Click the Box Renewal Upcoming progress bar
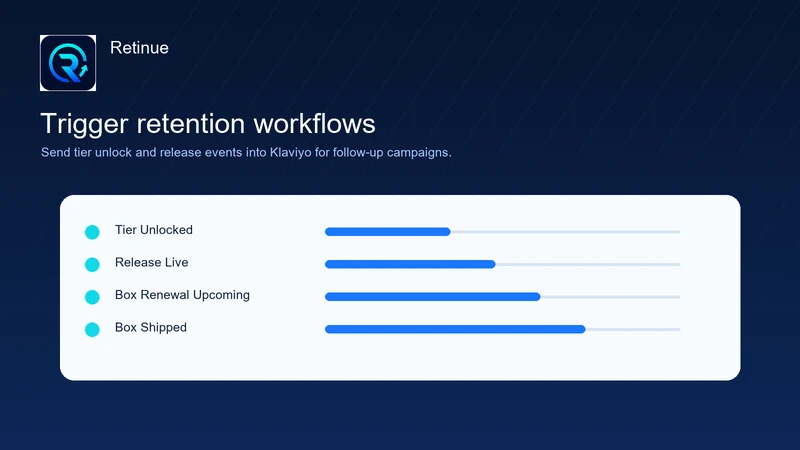The image size is (800, 450). pyautogui.click(x=503, y=297)
